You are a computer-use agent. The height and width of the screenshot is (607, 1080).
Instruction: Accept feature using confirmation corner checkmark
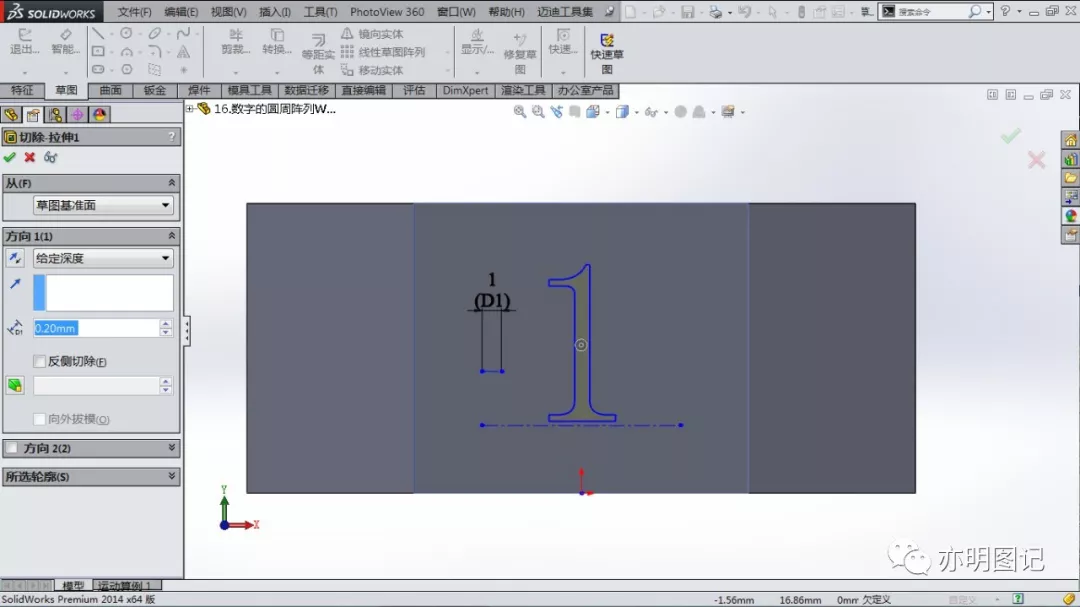click(x=1010, y=136)
